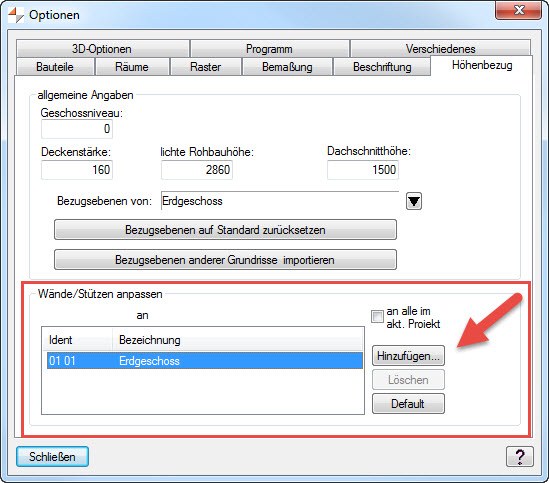
Task: Click 'Bezugsebenen anderer Grundrisse importieren' button
Action: coord(225,260)
